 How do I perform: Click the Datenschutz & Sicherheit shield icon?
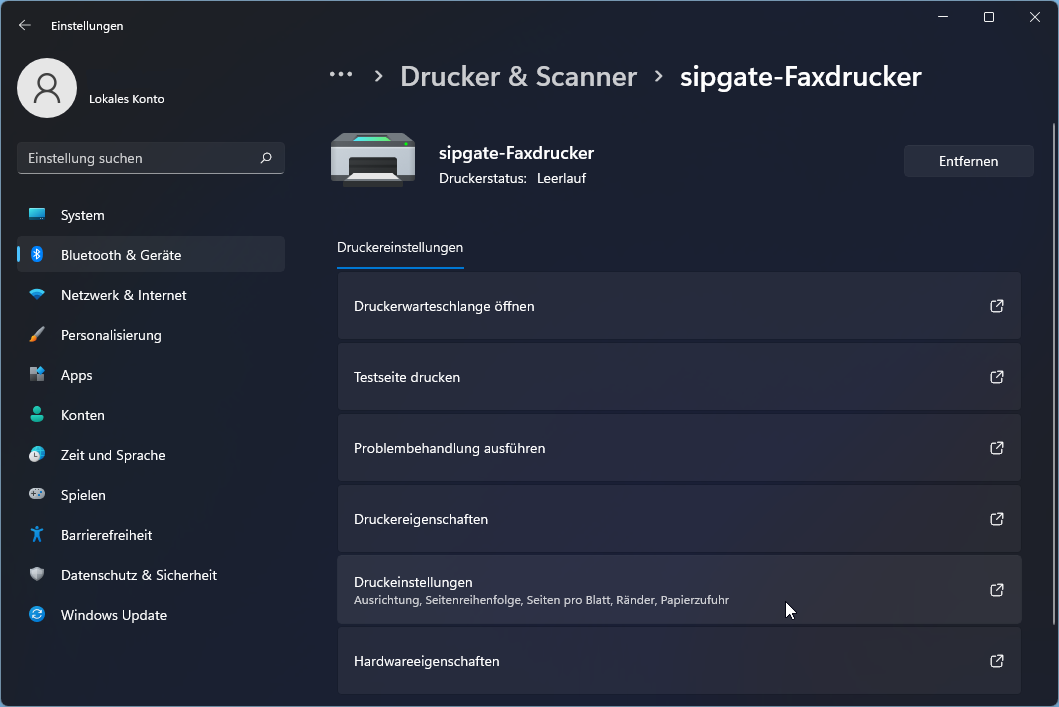[x=37, y=575]
